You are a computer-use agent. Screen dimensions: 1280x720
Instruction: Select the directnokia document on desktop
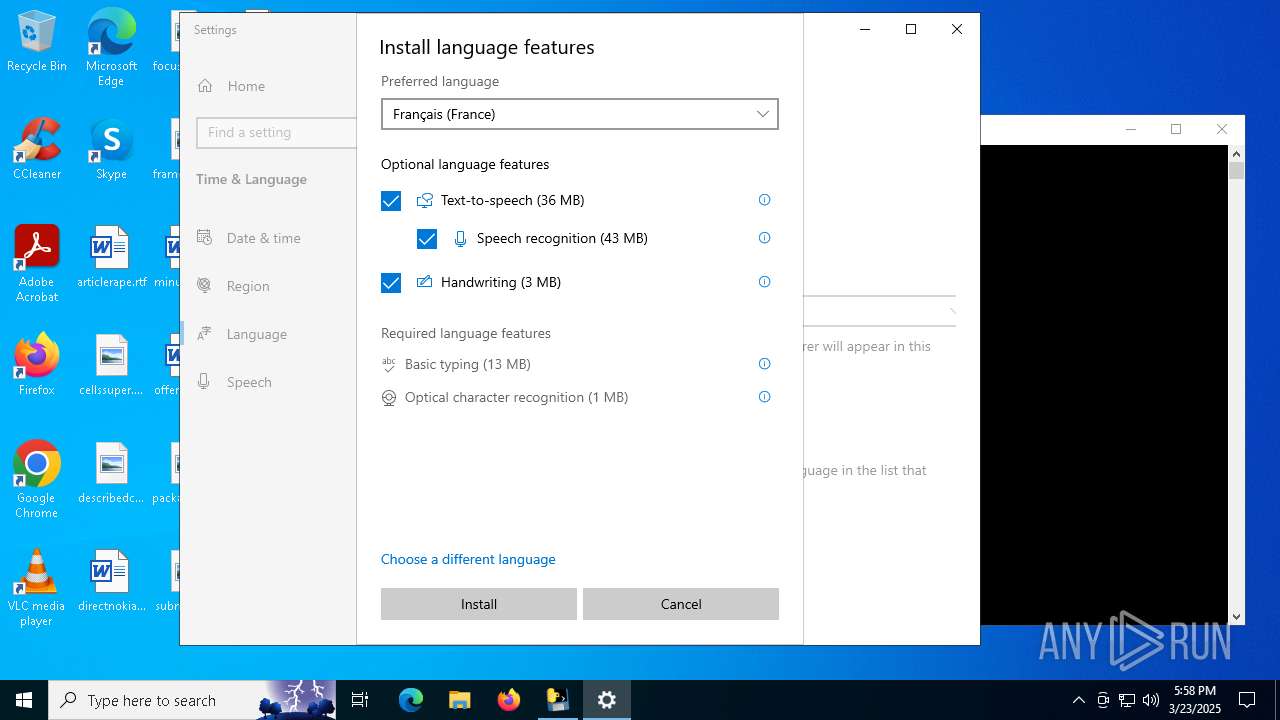point(111,581)
